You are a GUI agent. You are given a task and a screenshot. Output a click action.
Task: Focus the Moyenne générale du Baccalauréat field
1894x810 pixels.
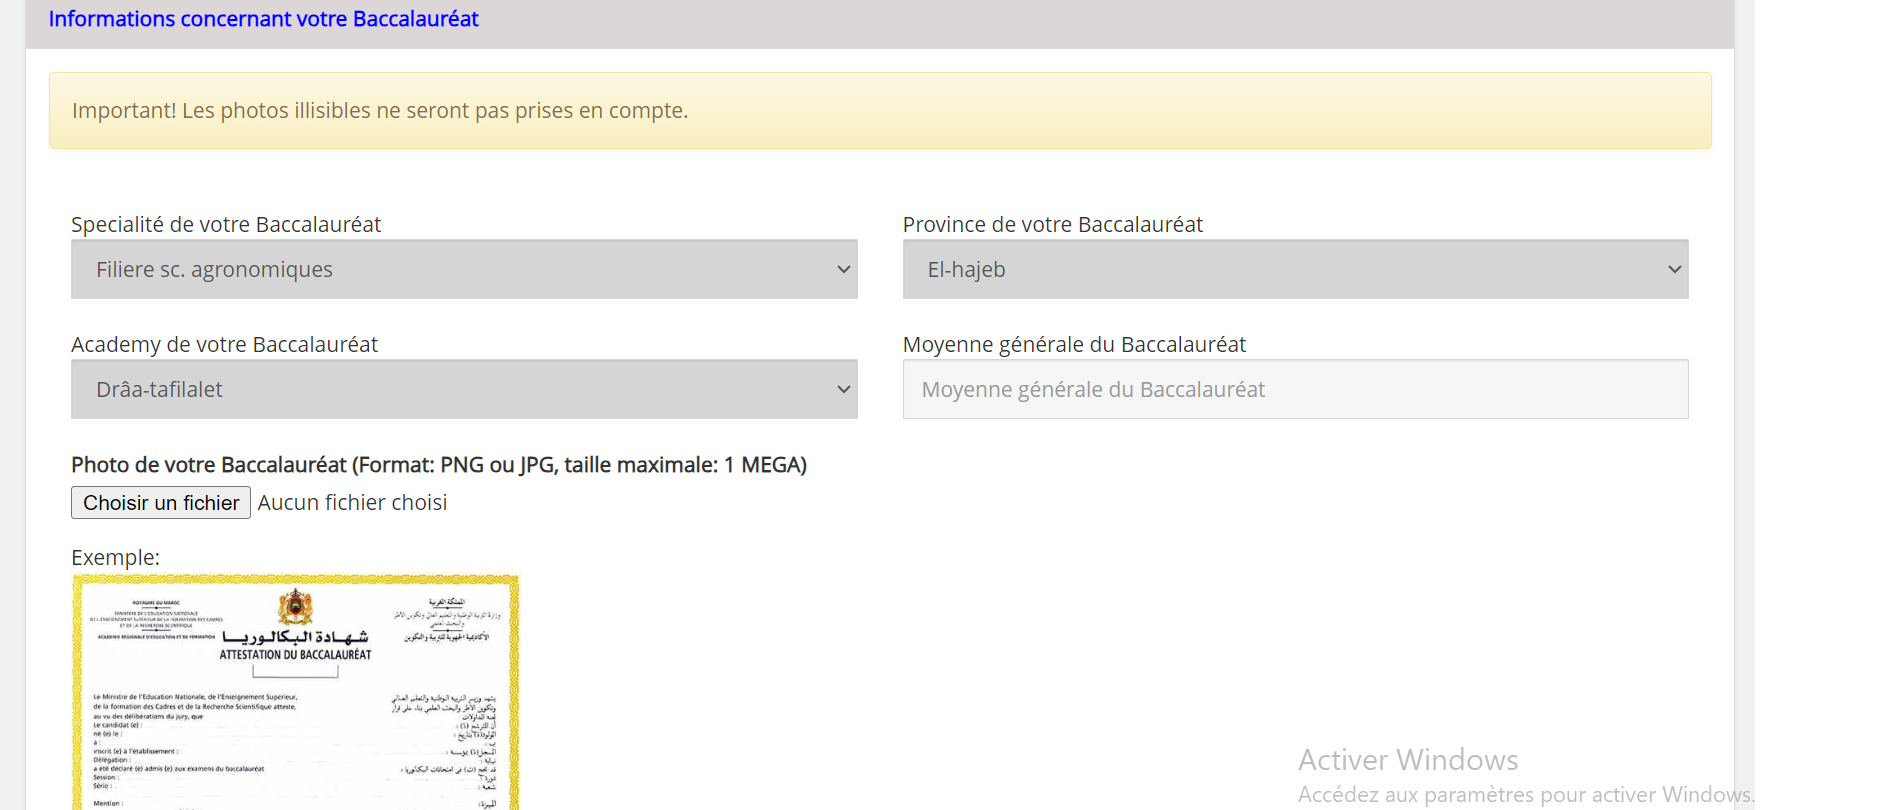pos(1294,389)
